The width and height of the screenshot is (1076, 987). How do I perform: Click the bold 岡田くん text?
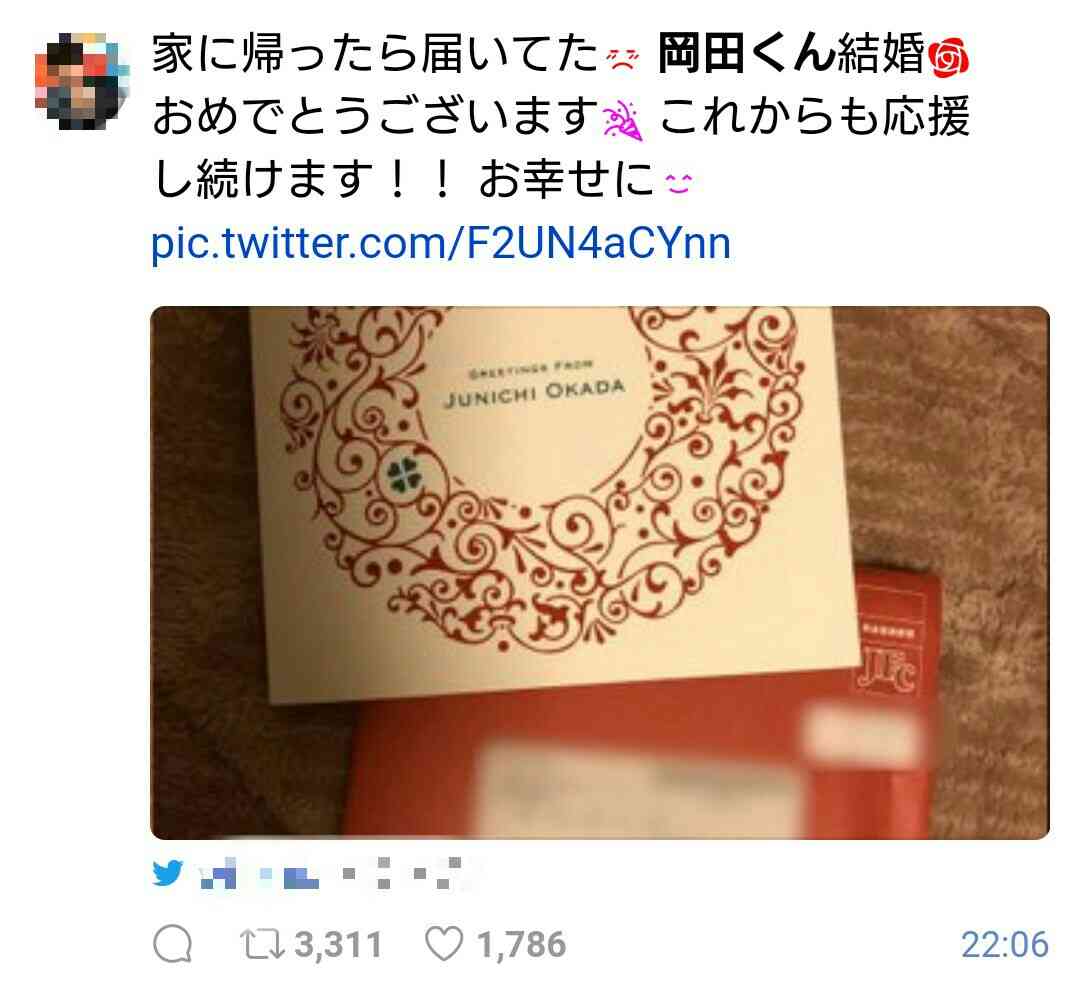tap(747, 54)
